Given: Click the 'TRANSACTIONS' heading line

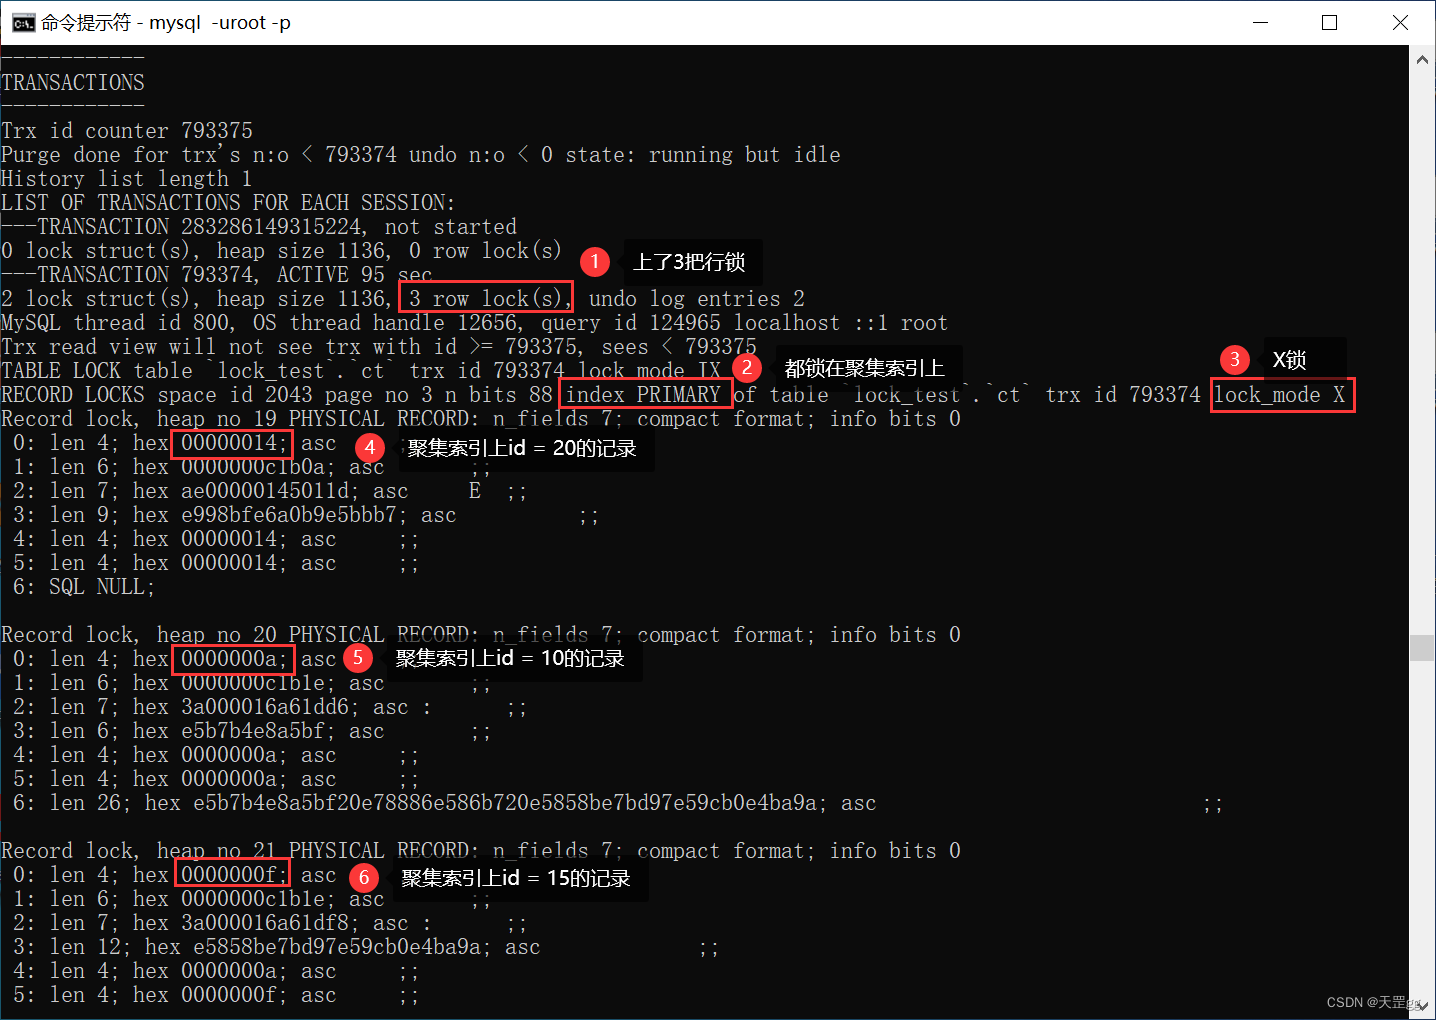Looking at the screenshot, I should pos(73,82).
